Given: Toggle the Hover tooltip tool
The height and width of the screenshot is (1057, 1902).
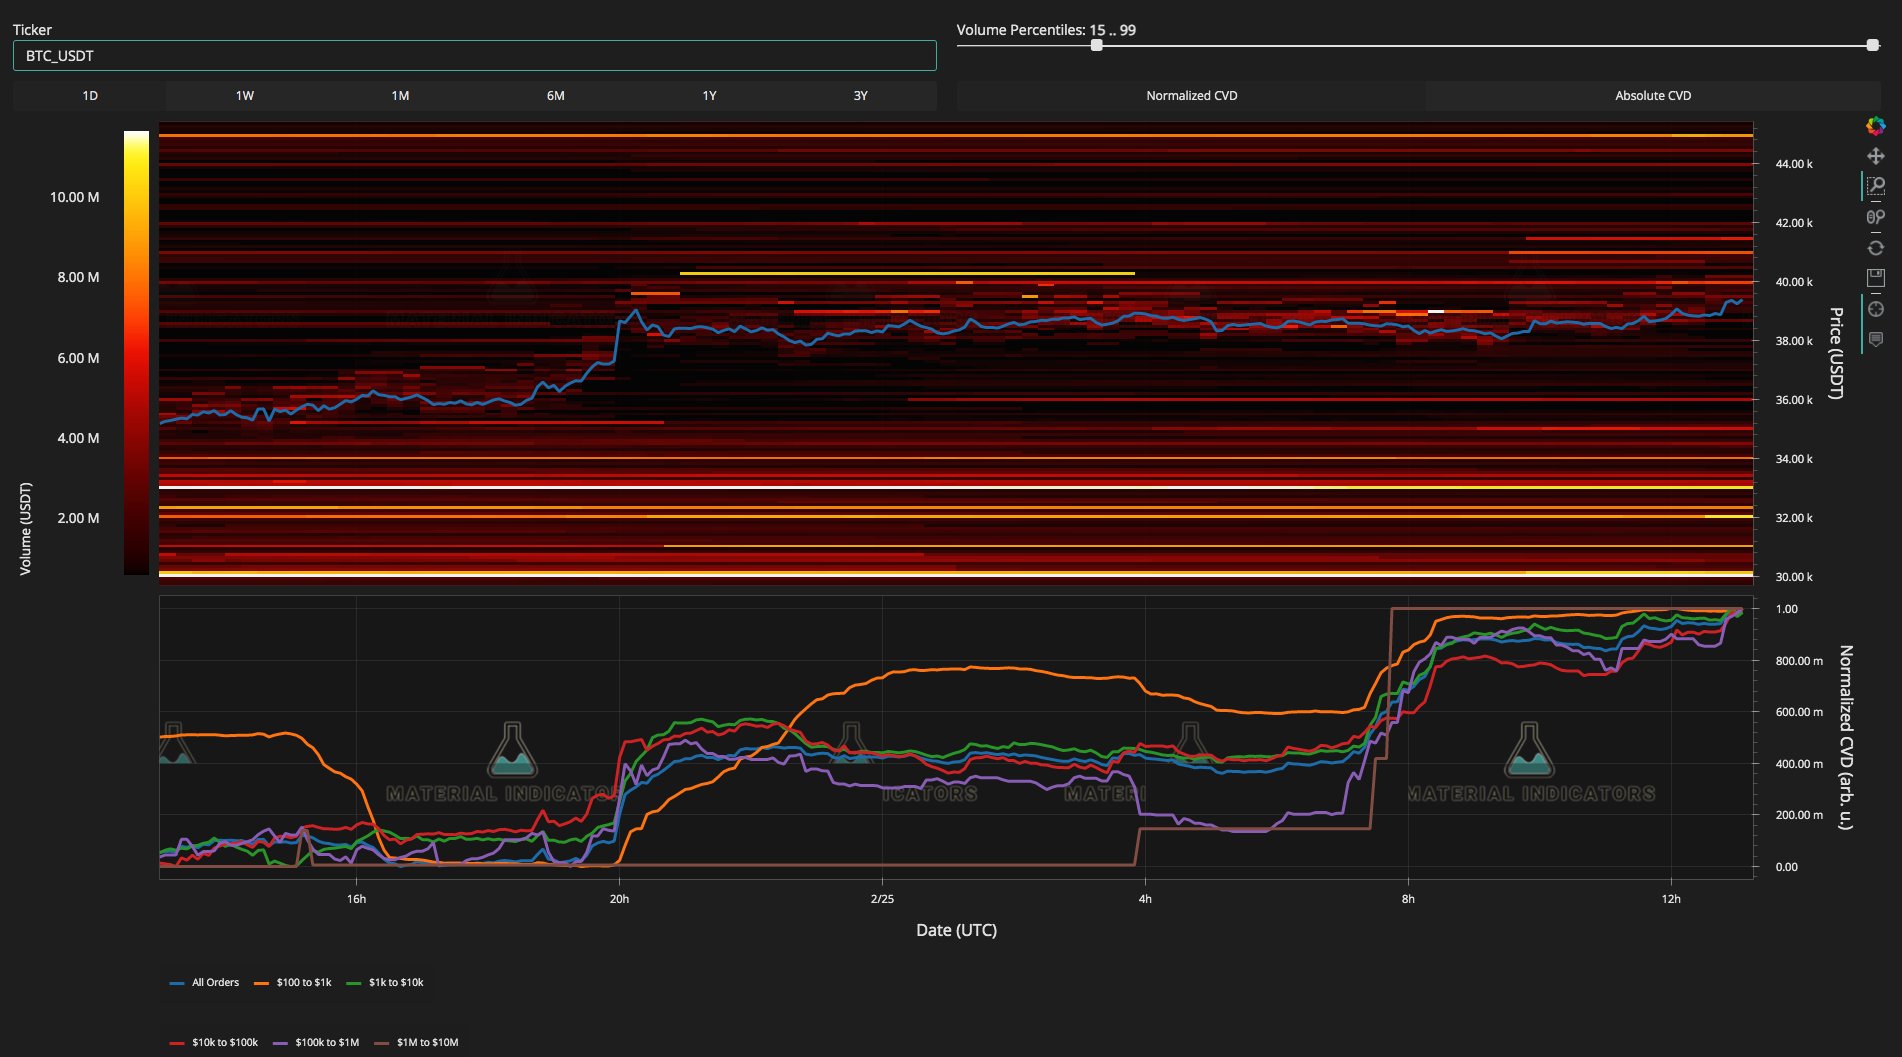Looking at the screenshot, I should pyautogui.click(x=1875, y=339).
